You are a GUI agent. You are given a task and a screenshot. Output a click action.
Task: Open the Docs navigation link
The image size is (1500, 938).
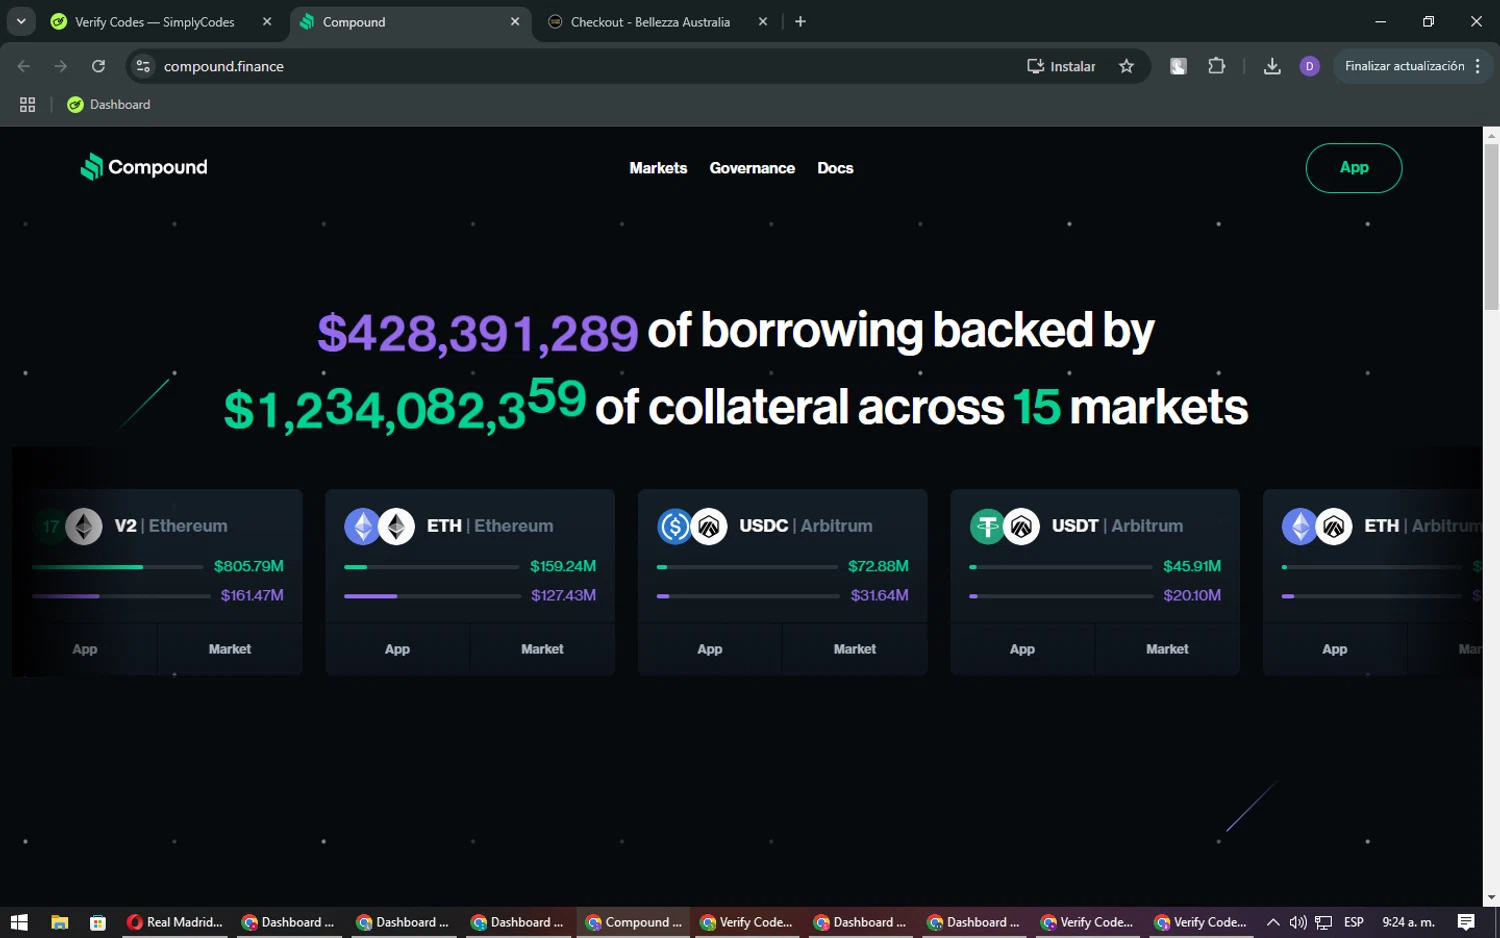(x=835, y=168)
